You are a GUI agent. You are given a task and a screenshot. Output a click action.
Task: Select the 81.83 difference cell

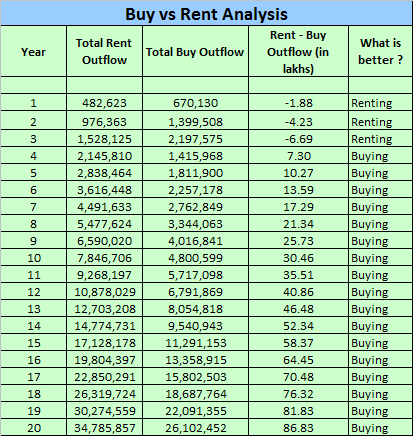(298, 411)
